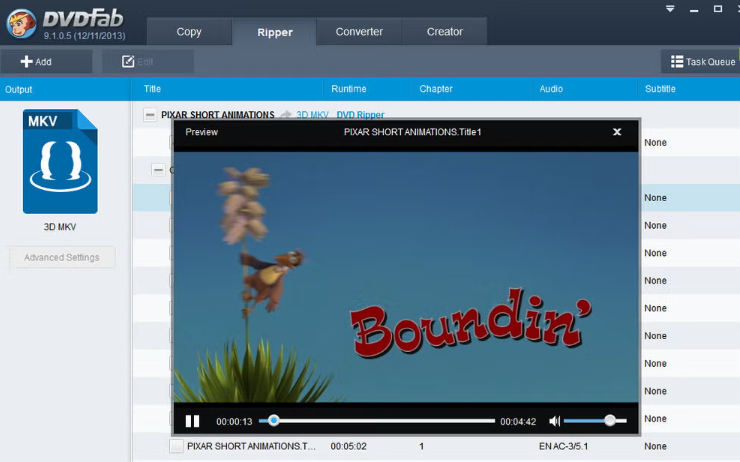Click the volume slider handle
The height and width of the screenshot is (462, 740).
pyautogui.click(x=610, y=420)
